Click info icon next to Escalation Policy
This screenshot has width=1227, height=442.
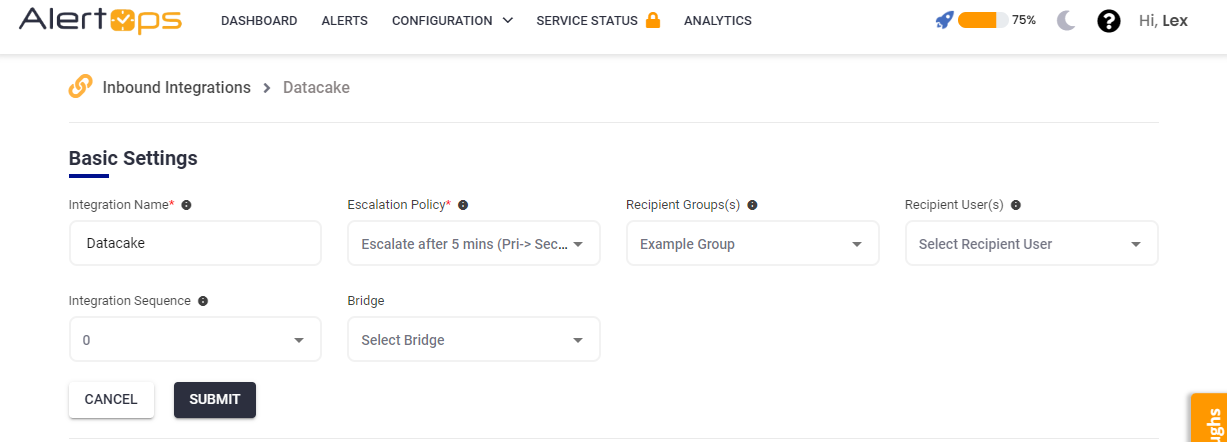coord(463,205)
